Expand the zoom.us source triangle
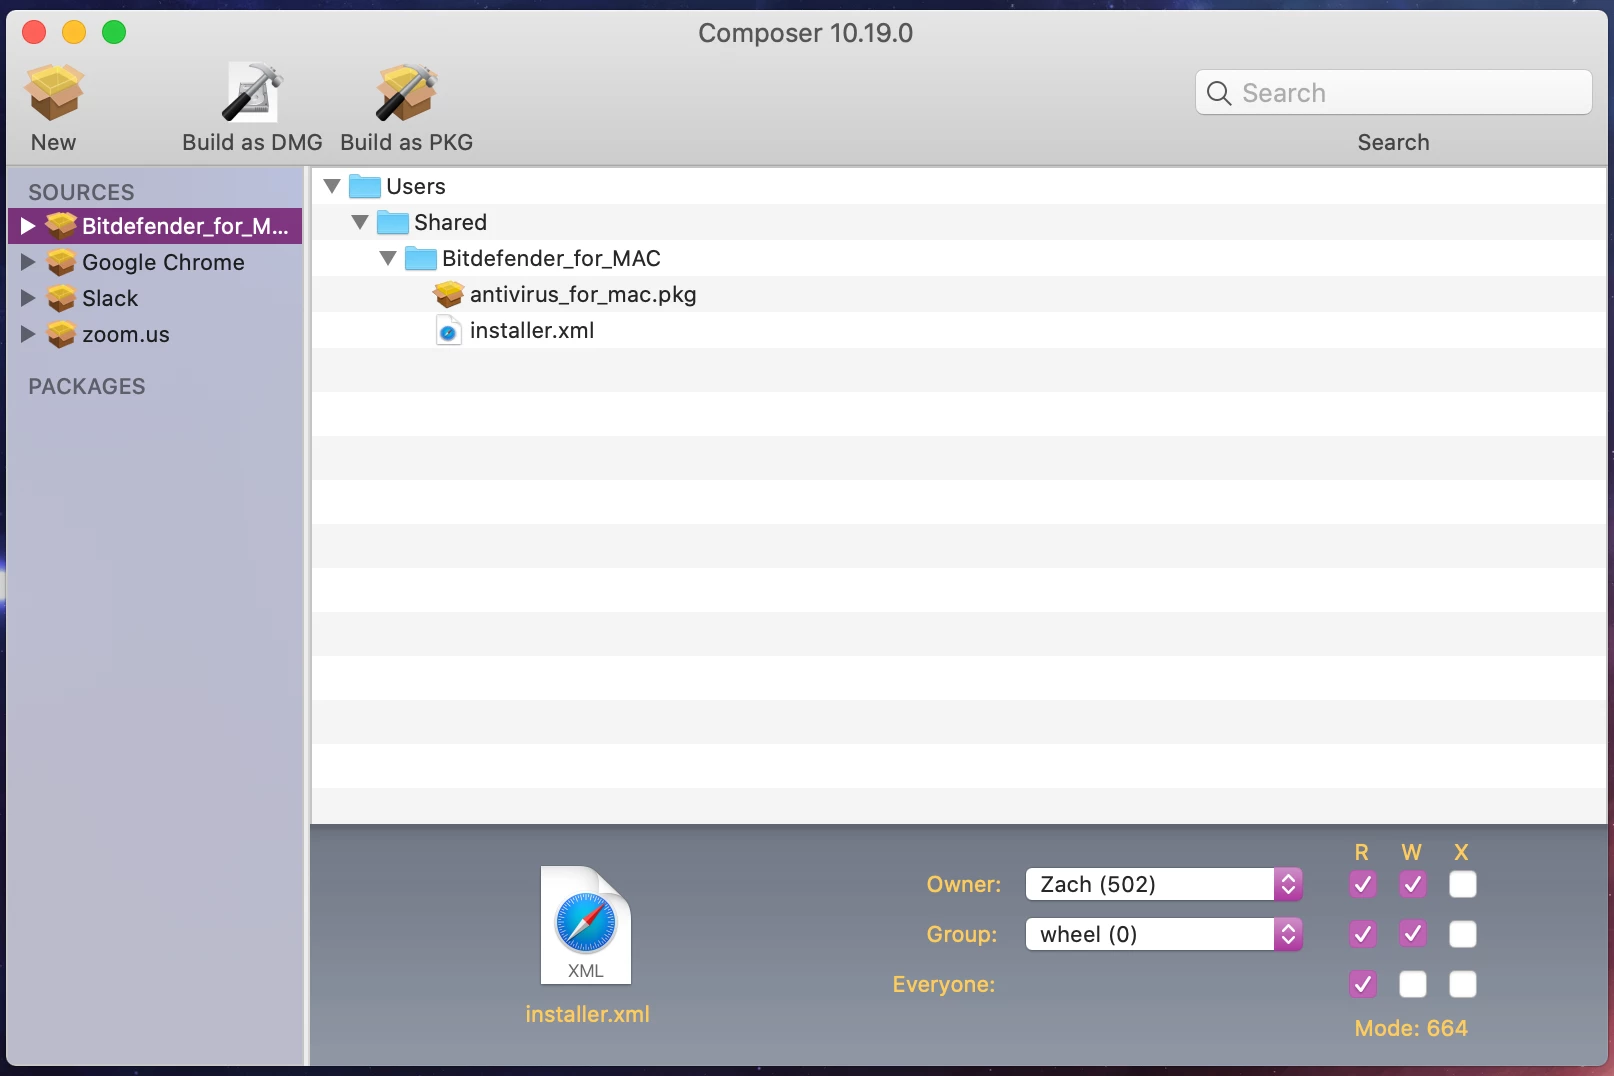The width and height of the screenshot is (1614, 1076). tap(28, 334)
